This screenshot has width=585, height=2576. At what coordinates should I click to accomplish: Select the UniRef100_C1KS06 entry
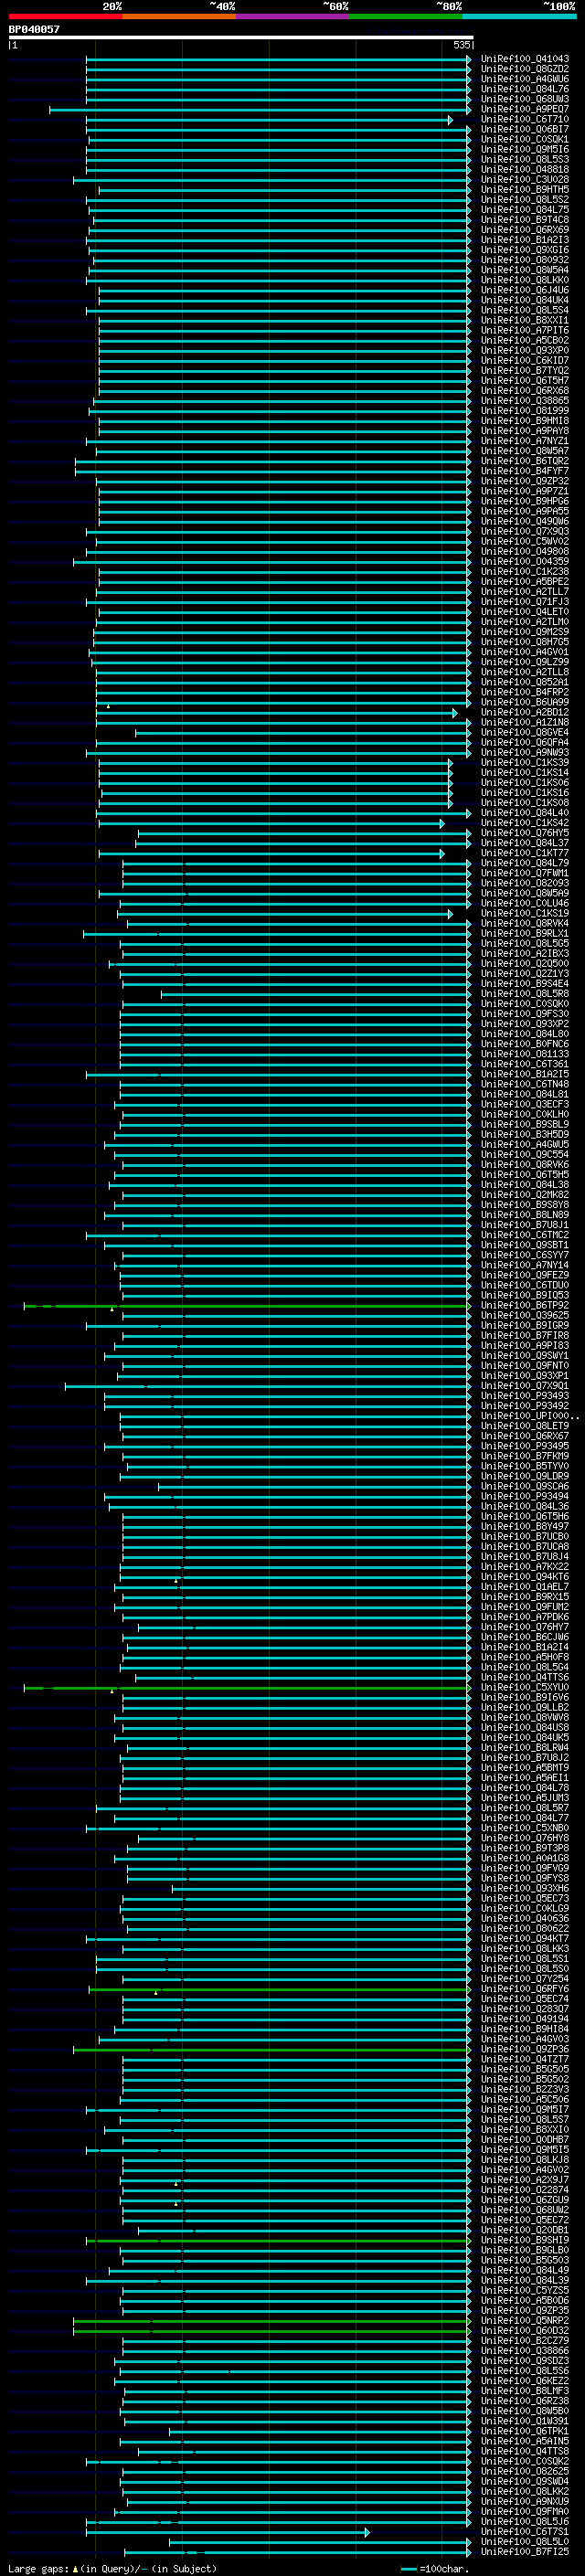pyautogui.click(x=525, y=782)
